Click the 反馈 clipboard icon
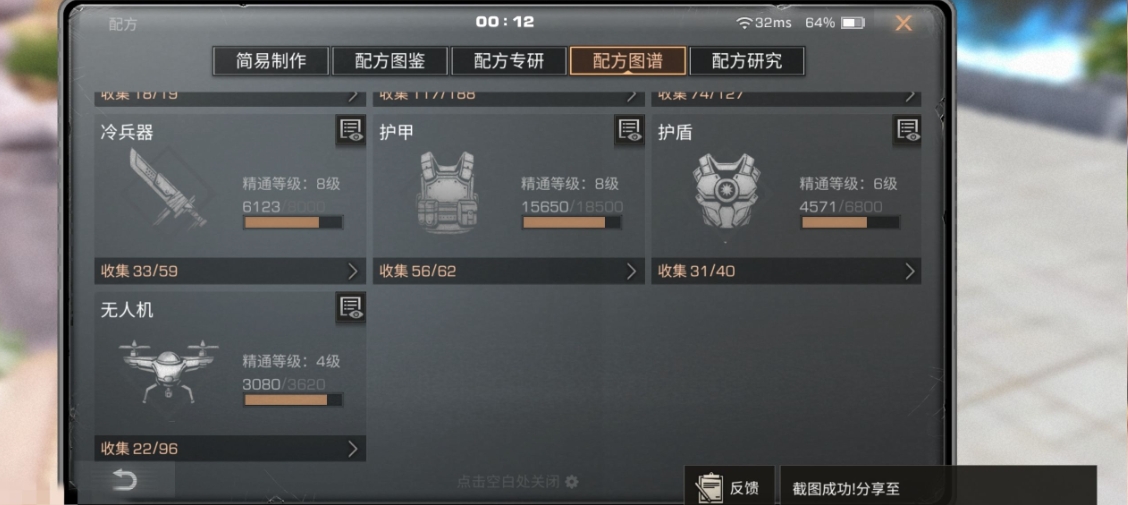Screen dimensions: 1128x505 [709, 488]
